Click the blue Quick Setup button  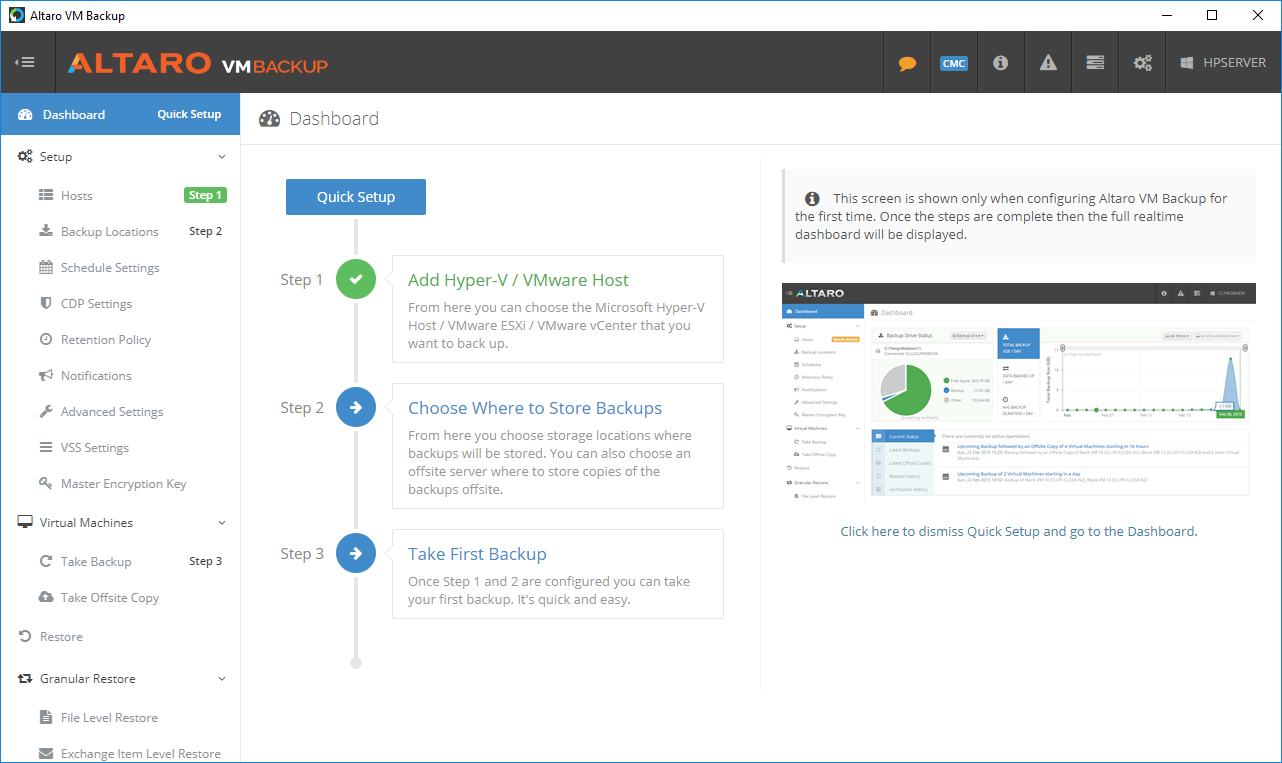point(356,197)
